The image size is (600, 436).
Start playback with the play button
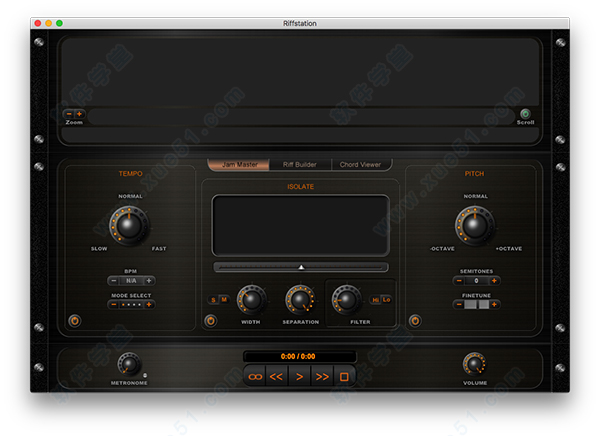299,377
